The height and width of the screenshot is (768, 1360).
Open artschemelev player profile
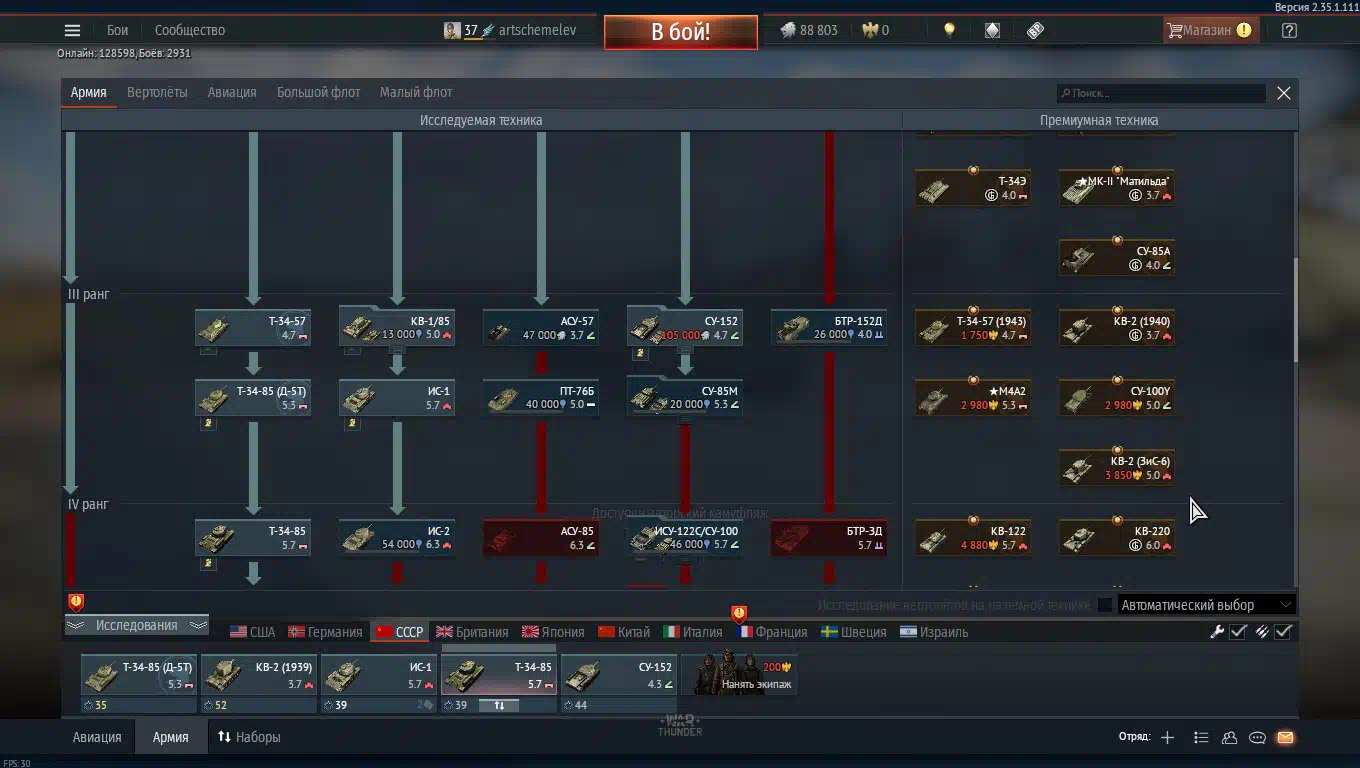537,30
